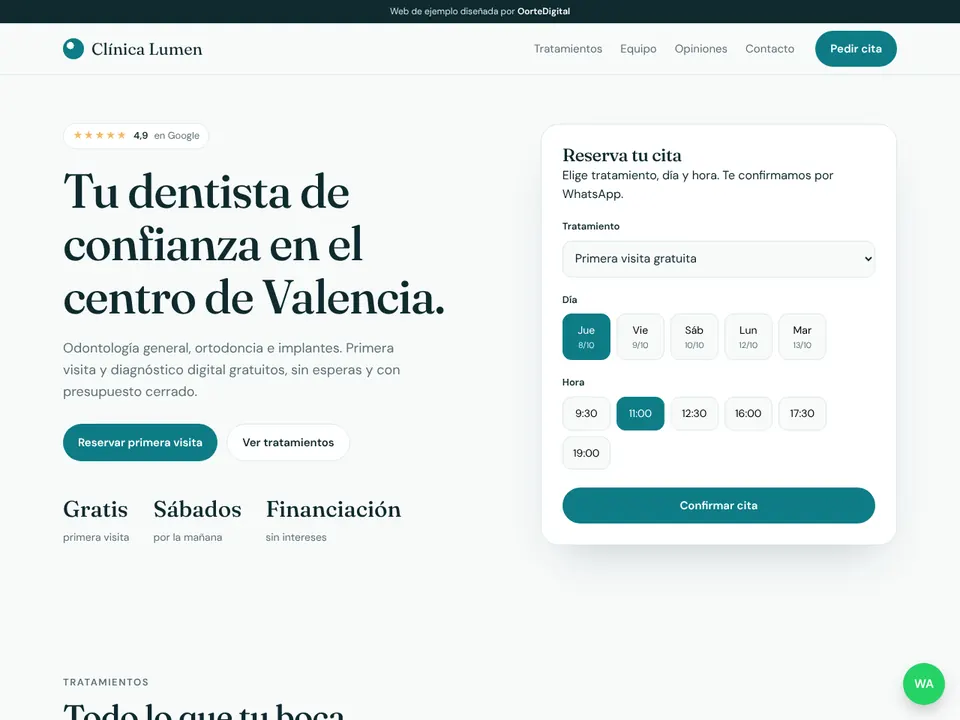Choose the 9:30 time slot
The width and height of the screenshot is (960, 720).
point(586,414)
